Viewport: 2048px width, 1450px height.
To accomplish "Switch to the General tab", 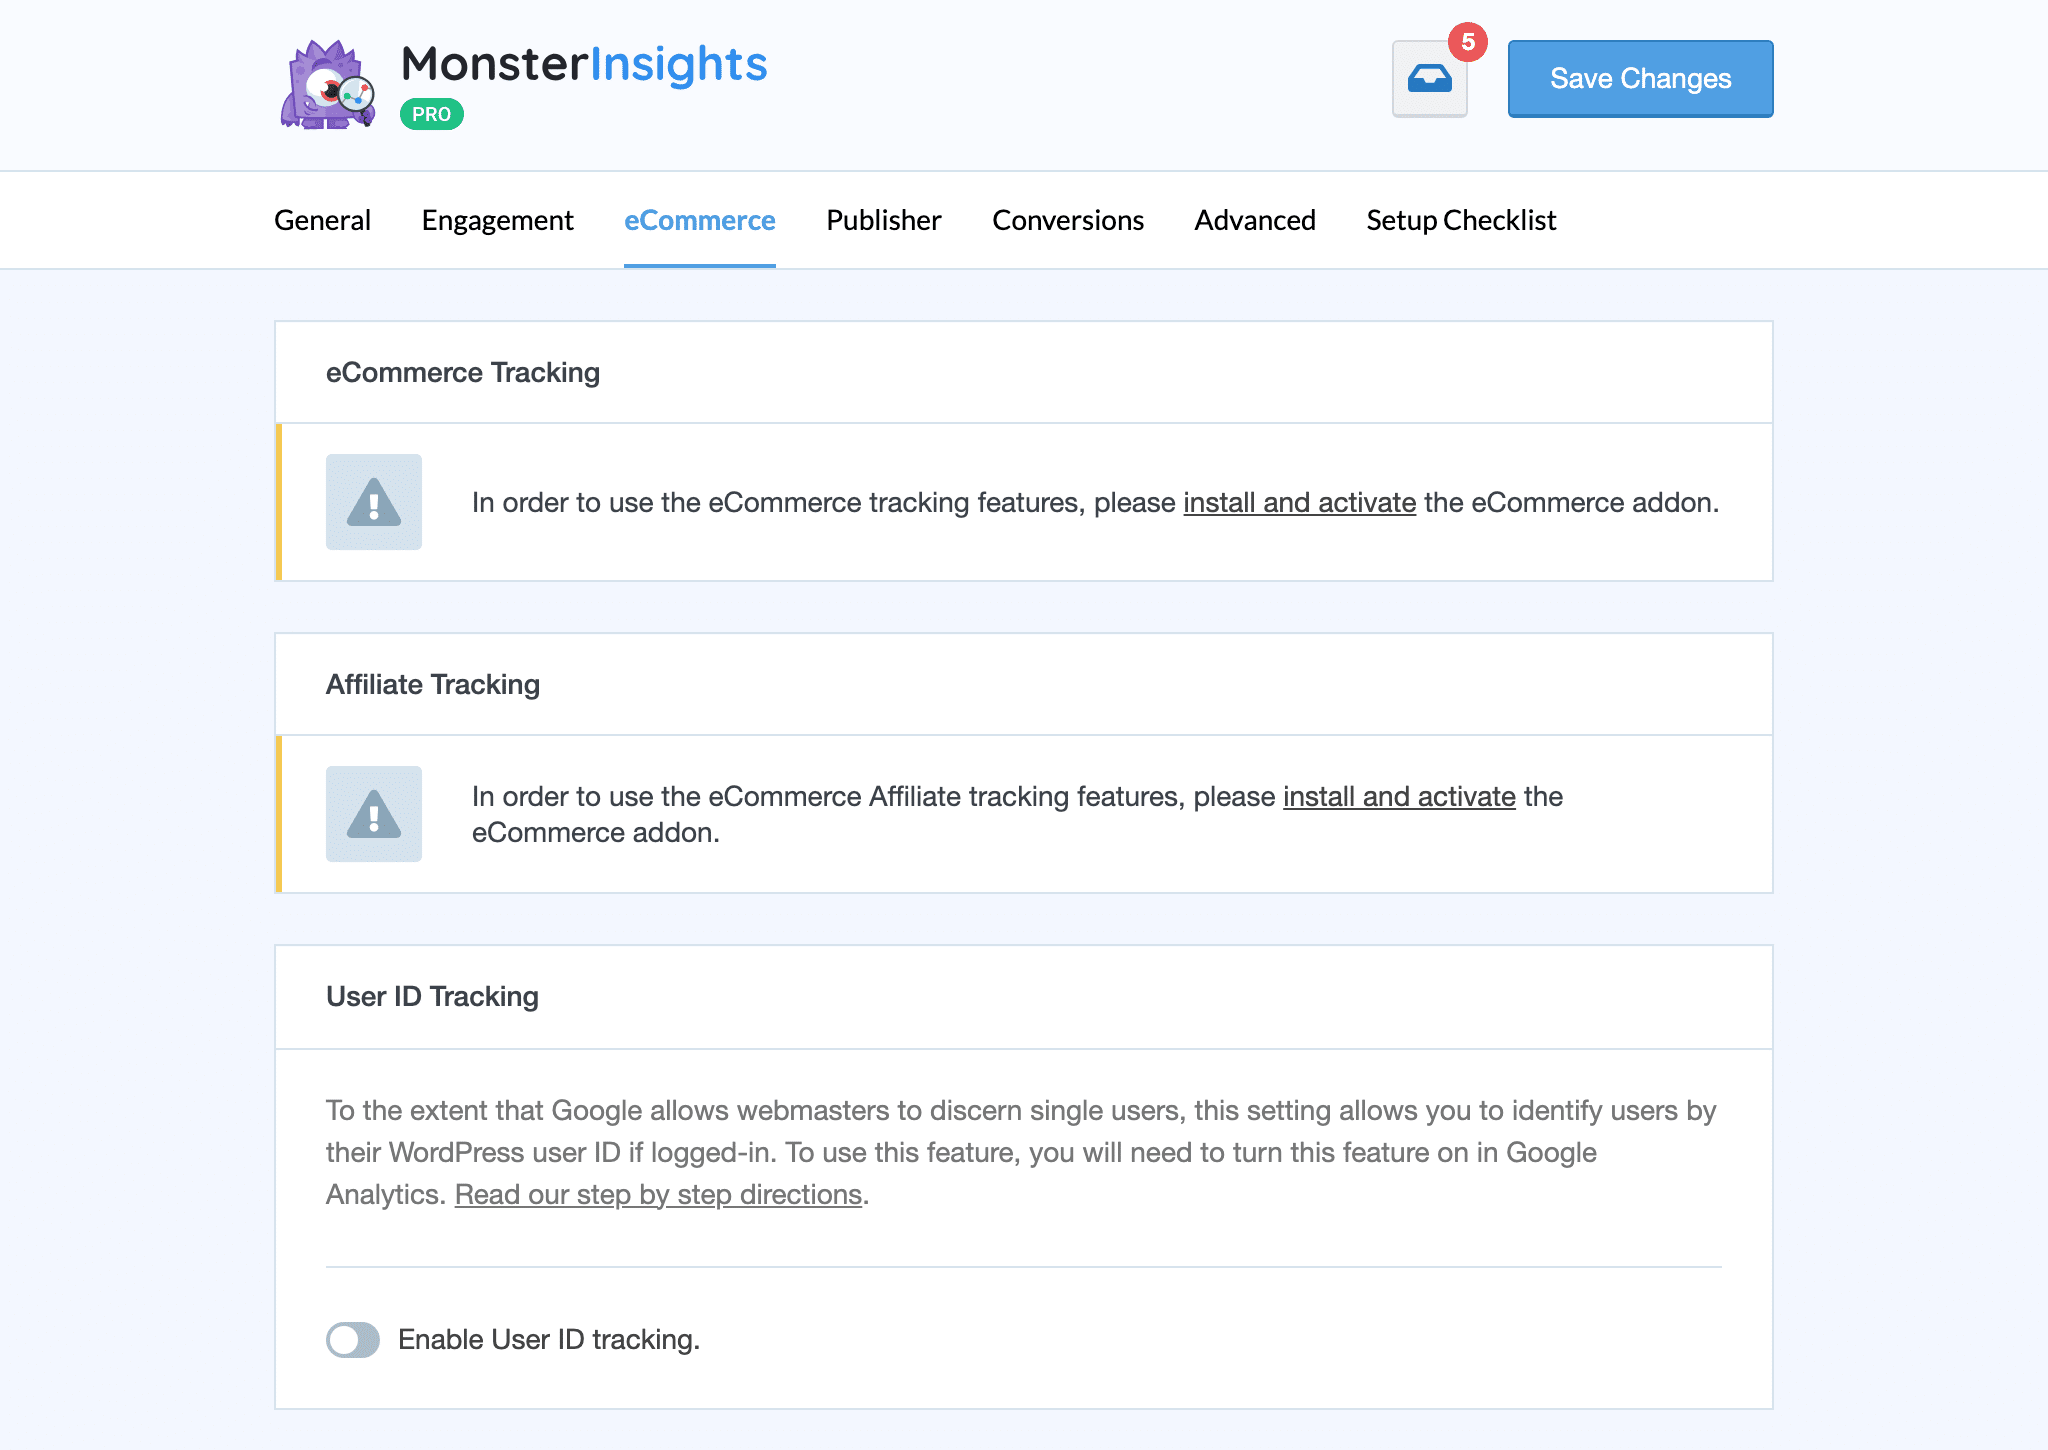I will (x=322, y=220).
